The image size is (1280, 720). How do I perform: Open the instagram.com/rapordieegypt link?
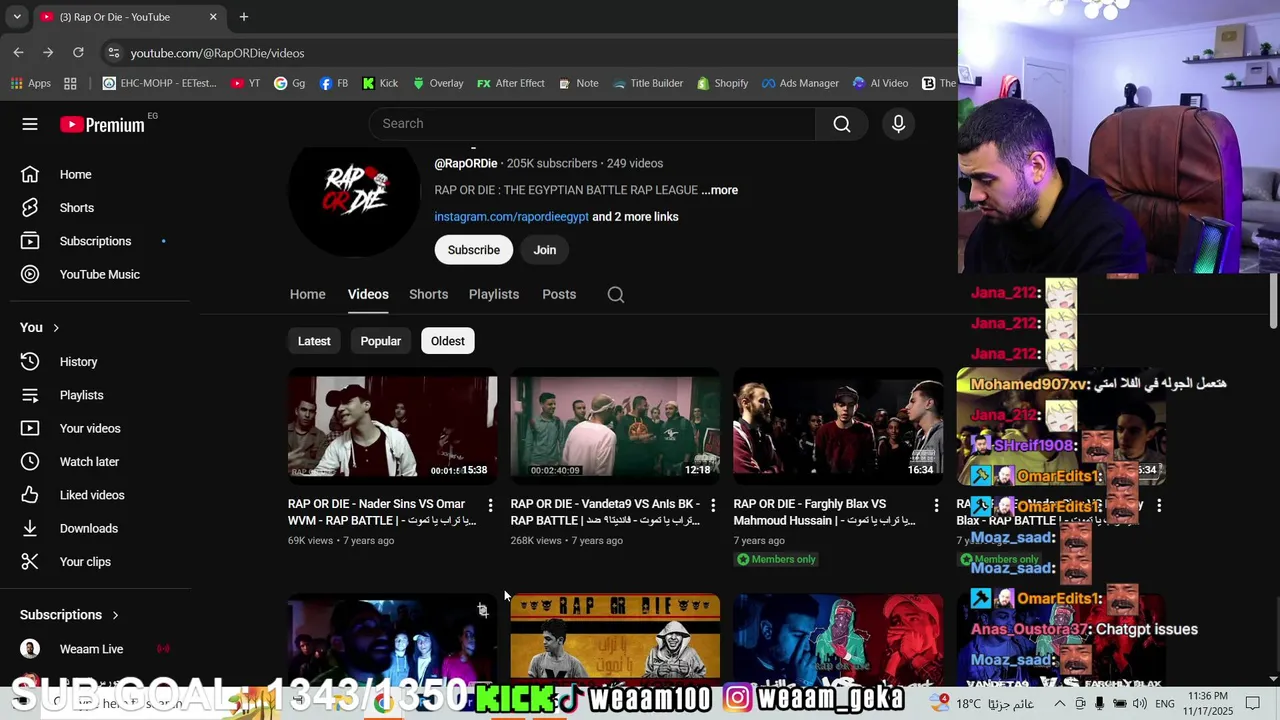[511, 217]
